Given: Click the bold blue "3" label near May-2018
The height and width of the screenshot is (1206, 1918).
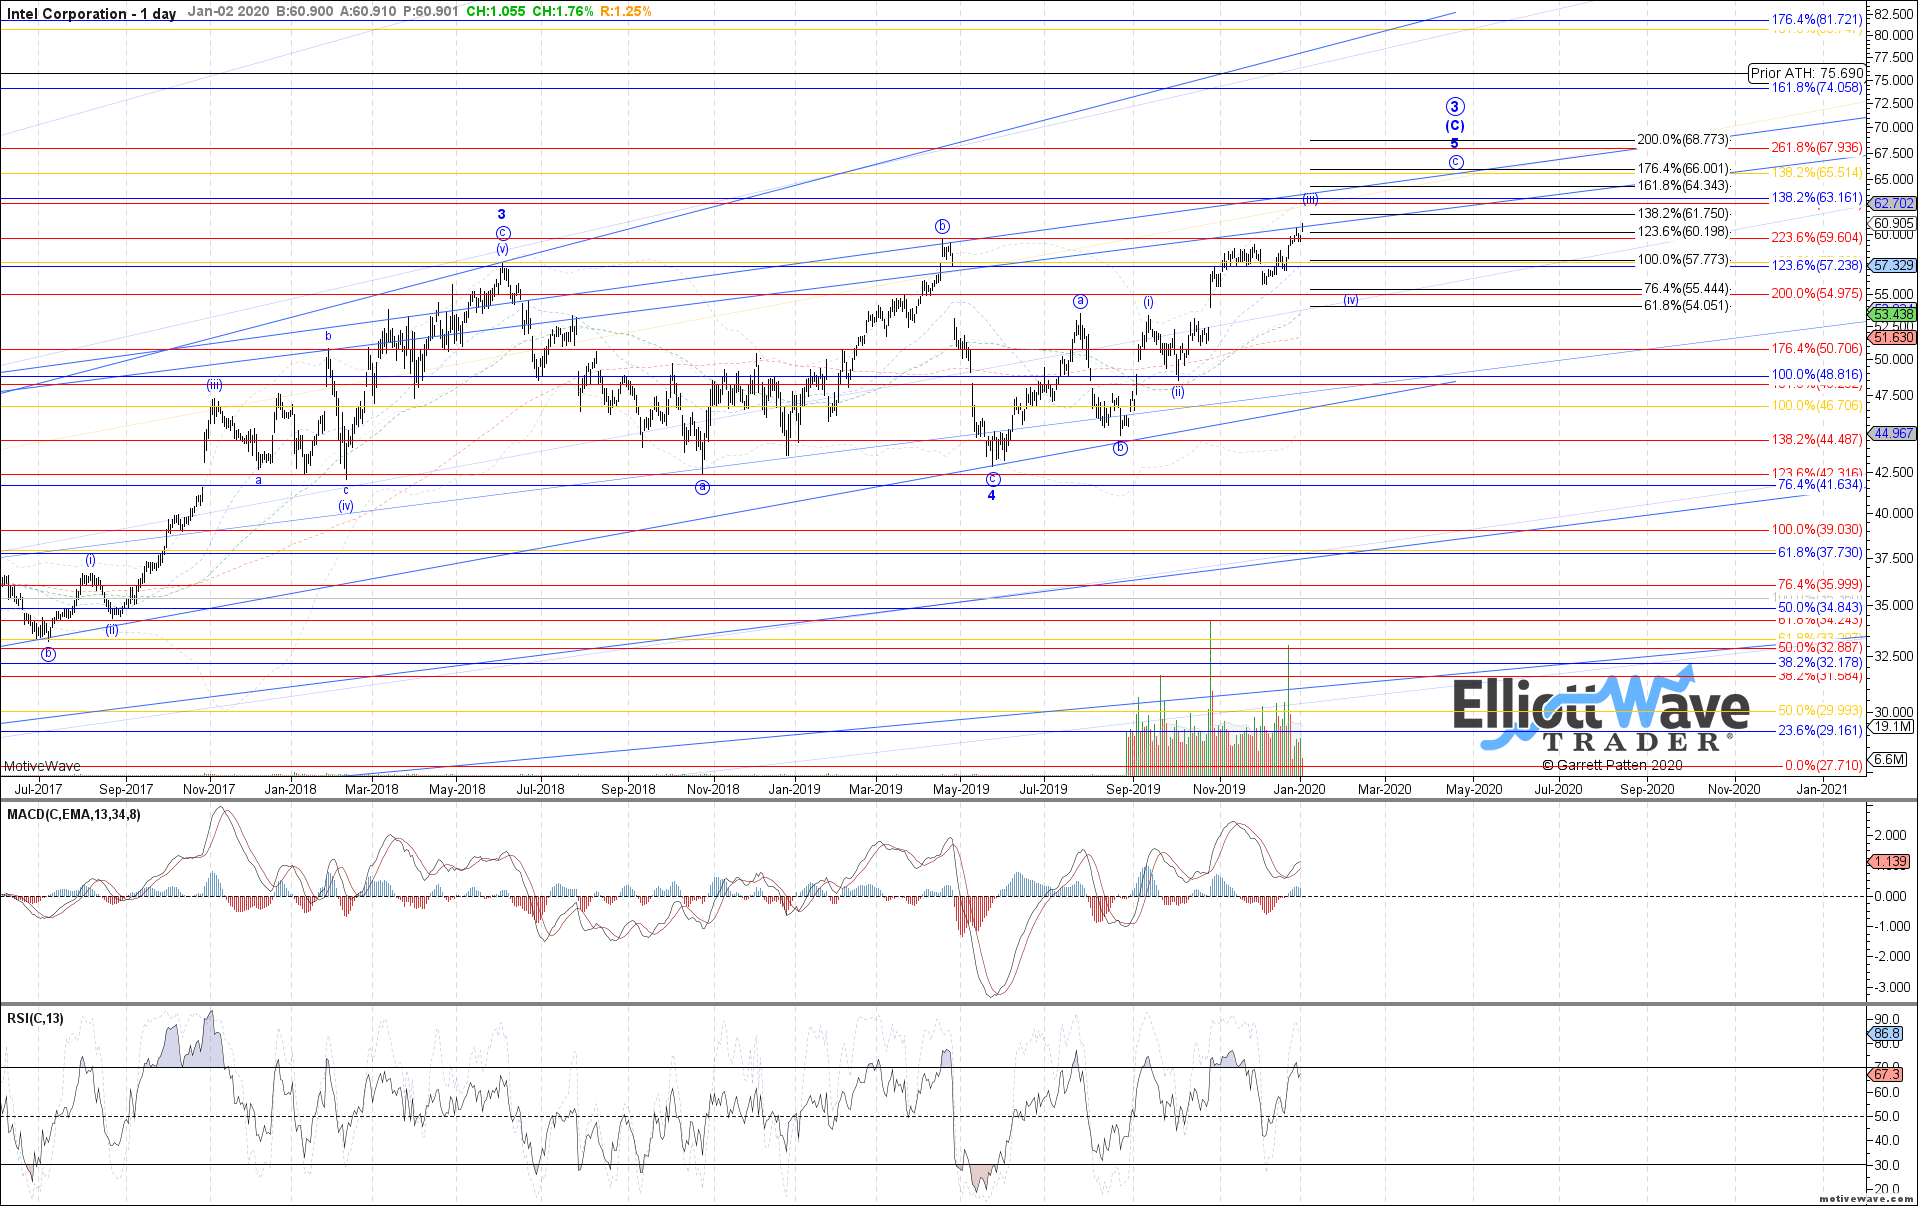Looking at the screenshot, I should 502,214.
